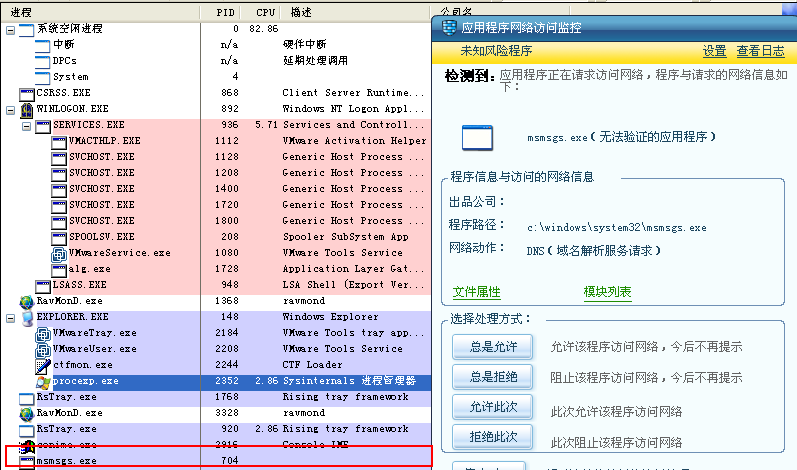Sort by the PID column header
The image size is (797, 470).
click(221, 12)
